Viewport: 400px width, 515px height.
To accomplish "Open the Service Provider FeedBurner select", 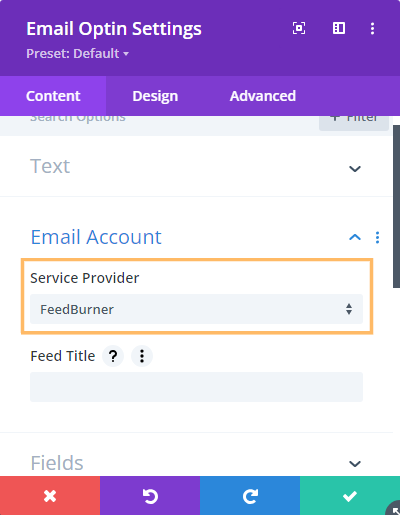I will (x=196, y=309).
